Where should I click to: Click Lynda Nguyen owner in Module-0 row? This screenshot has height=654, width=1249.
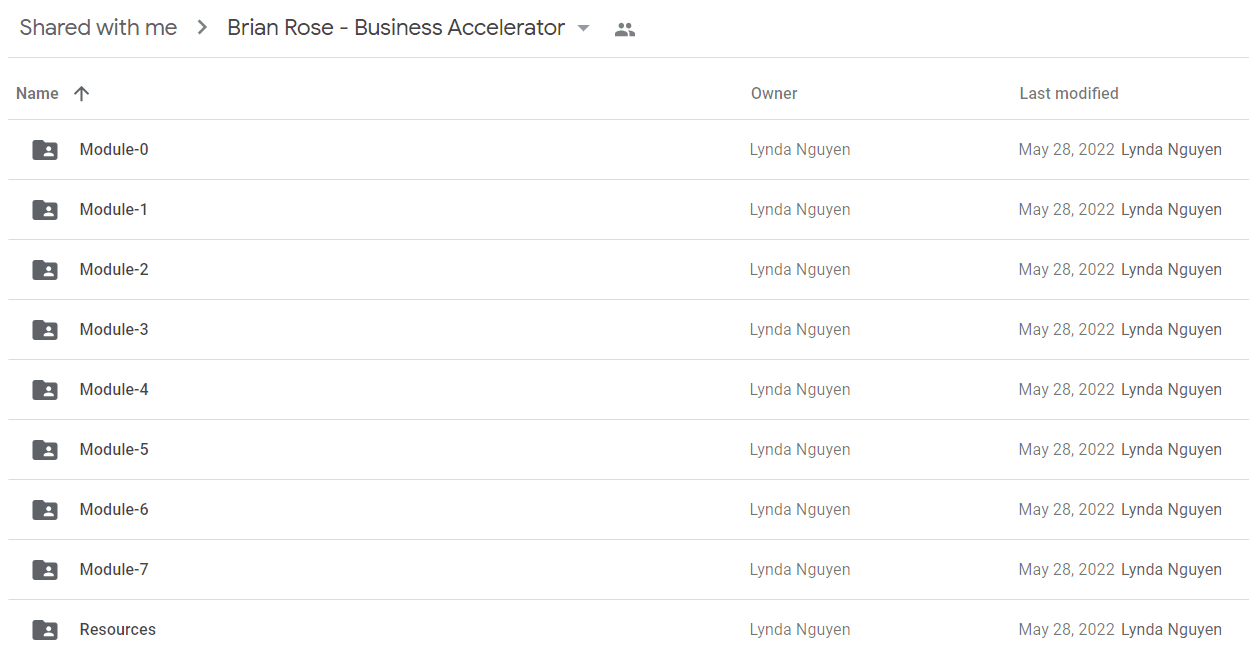pos(800,150)
